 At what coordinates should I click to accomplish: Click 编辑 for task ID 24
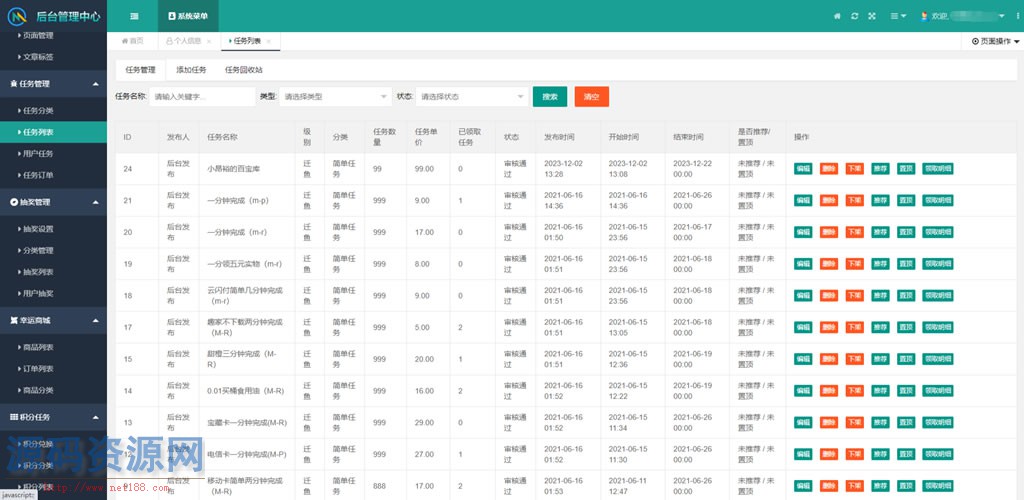click(803, 168)
